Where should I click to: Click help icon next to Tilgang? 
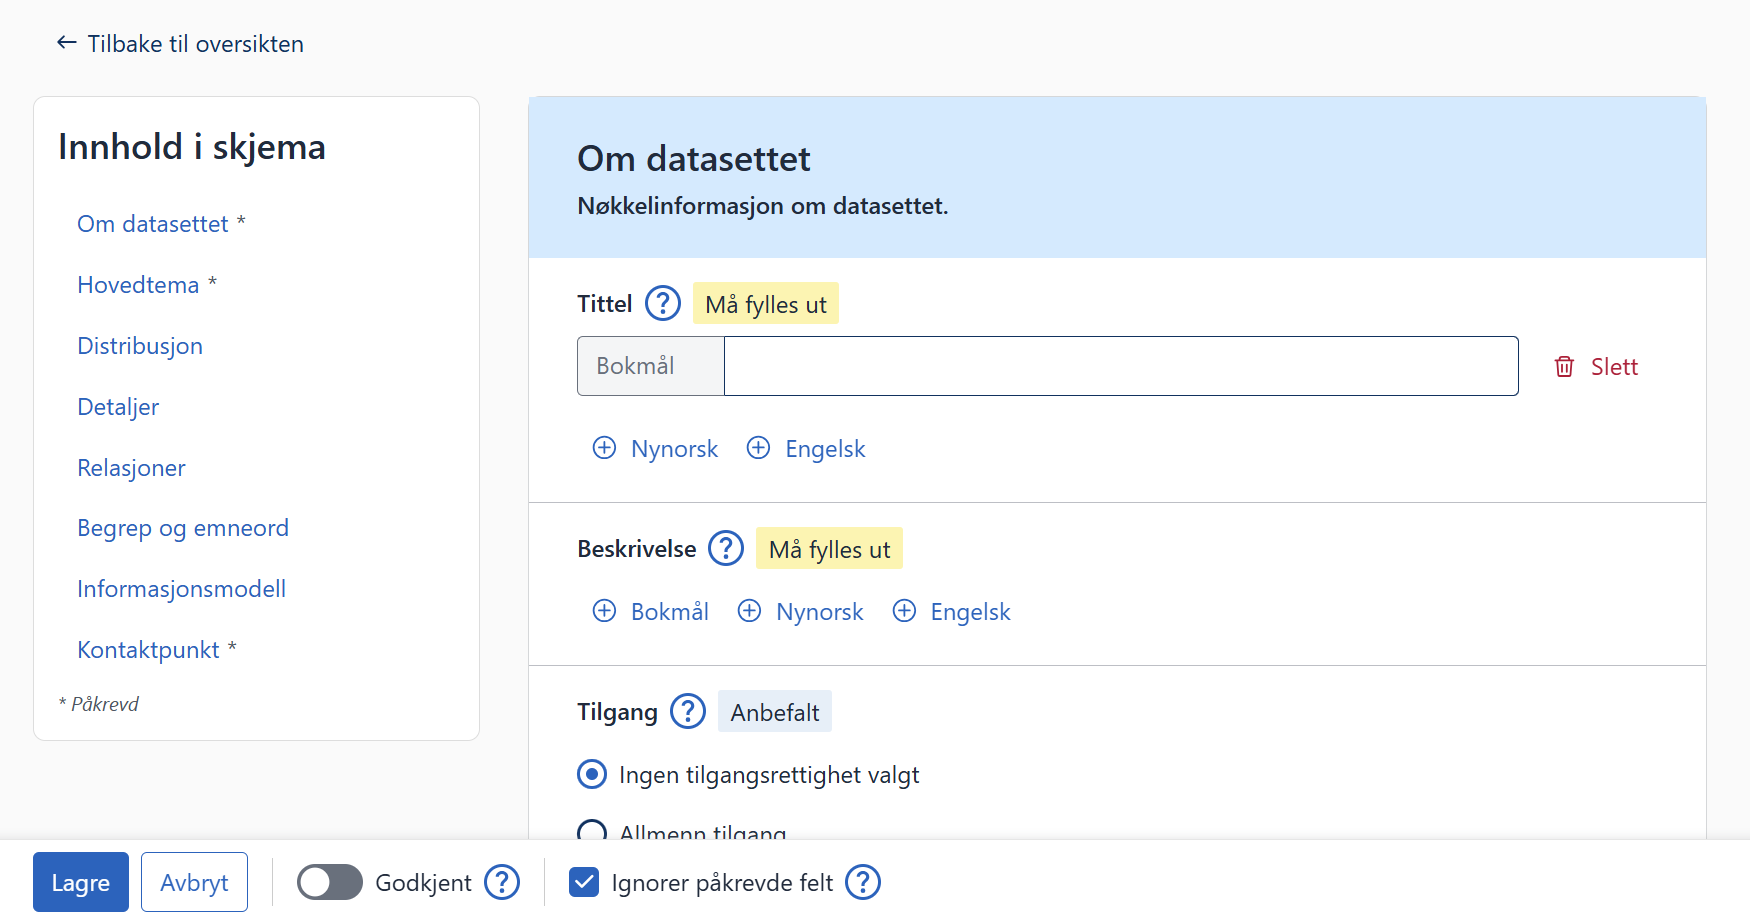(x=687, y=711)
